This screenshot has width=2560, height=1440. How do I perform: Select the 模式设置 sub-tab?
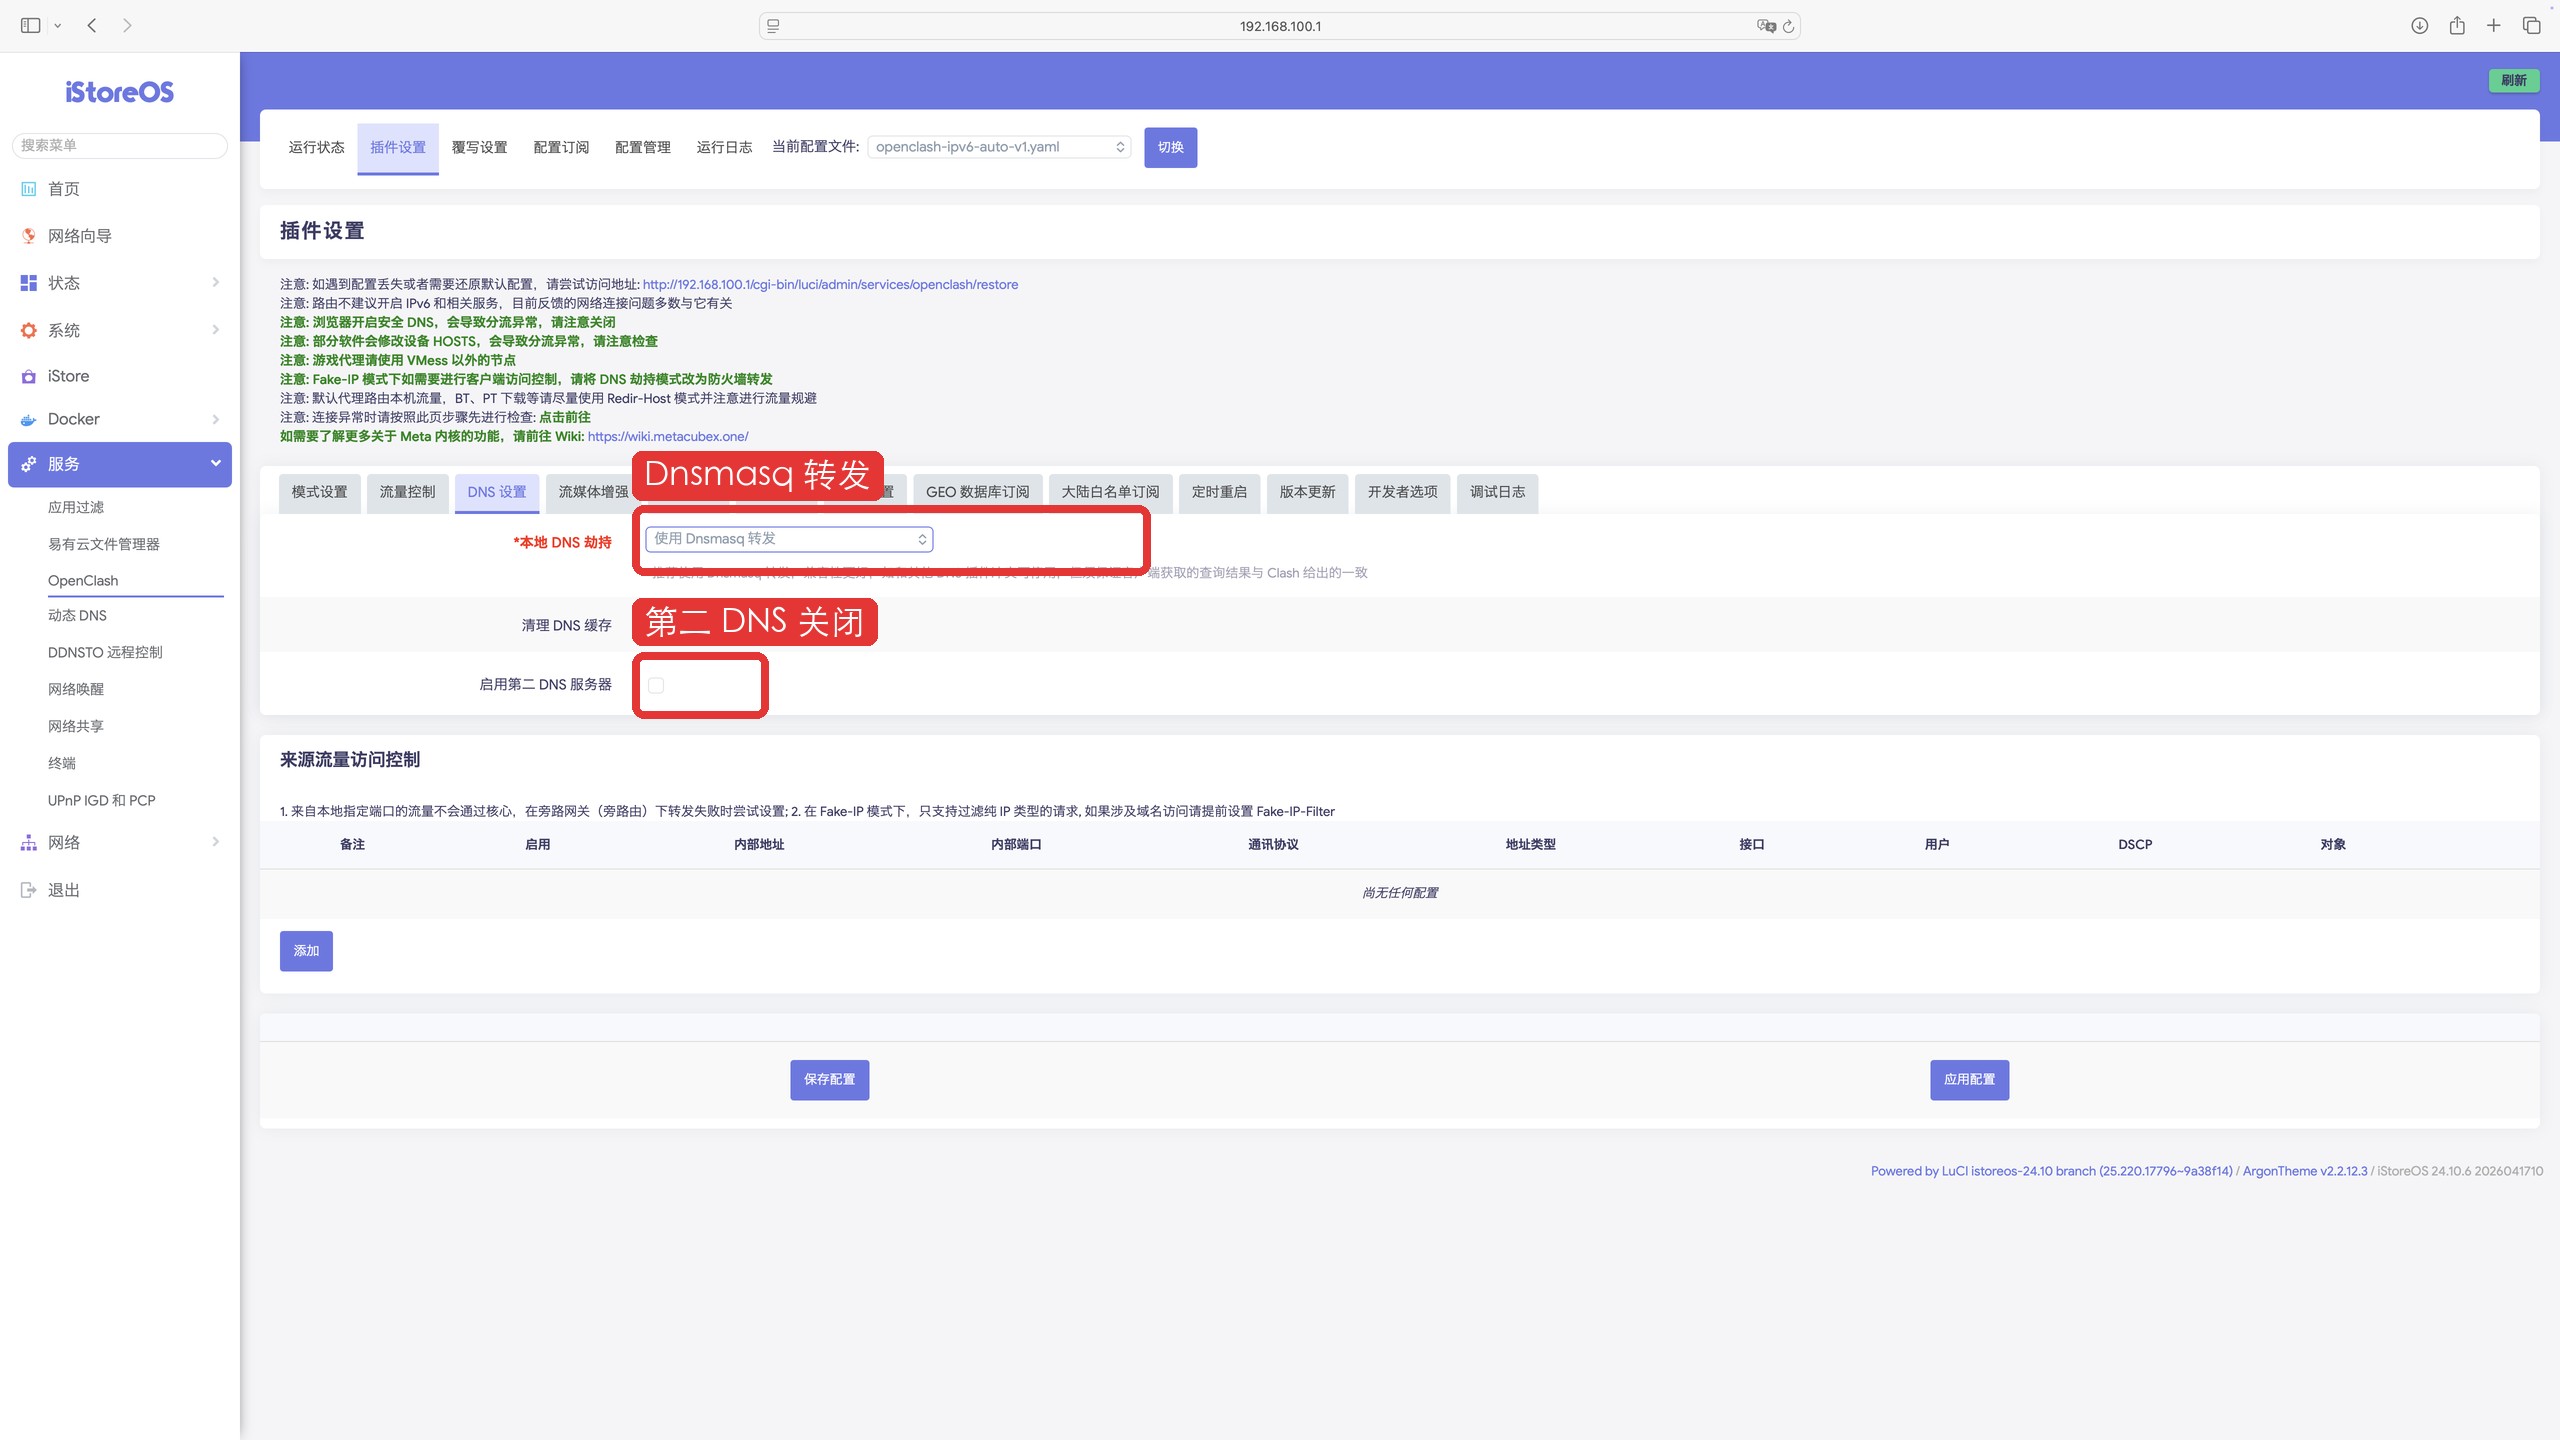click(x=320, y=492)
